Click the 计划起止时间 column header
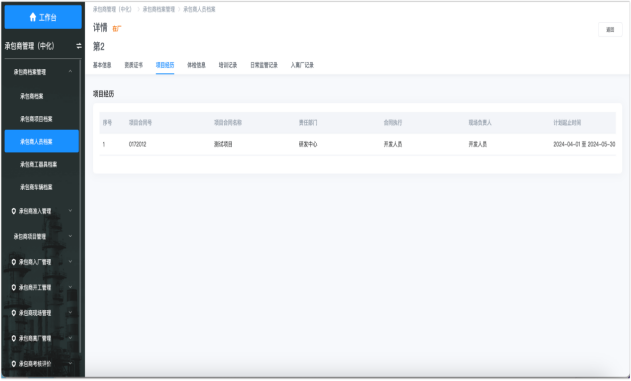631x381 pixels. click(x=567, y=123)
